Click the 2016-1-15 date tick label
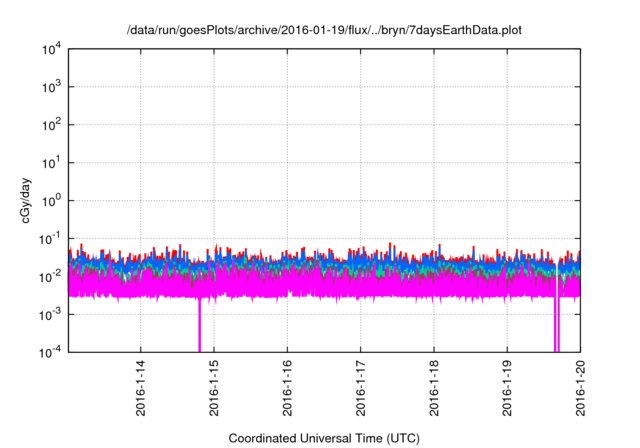The image size is (640, 448). [214, 388]
